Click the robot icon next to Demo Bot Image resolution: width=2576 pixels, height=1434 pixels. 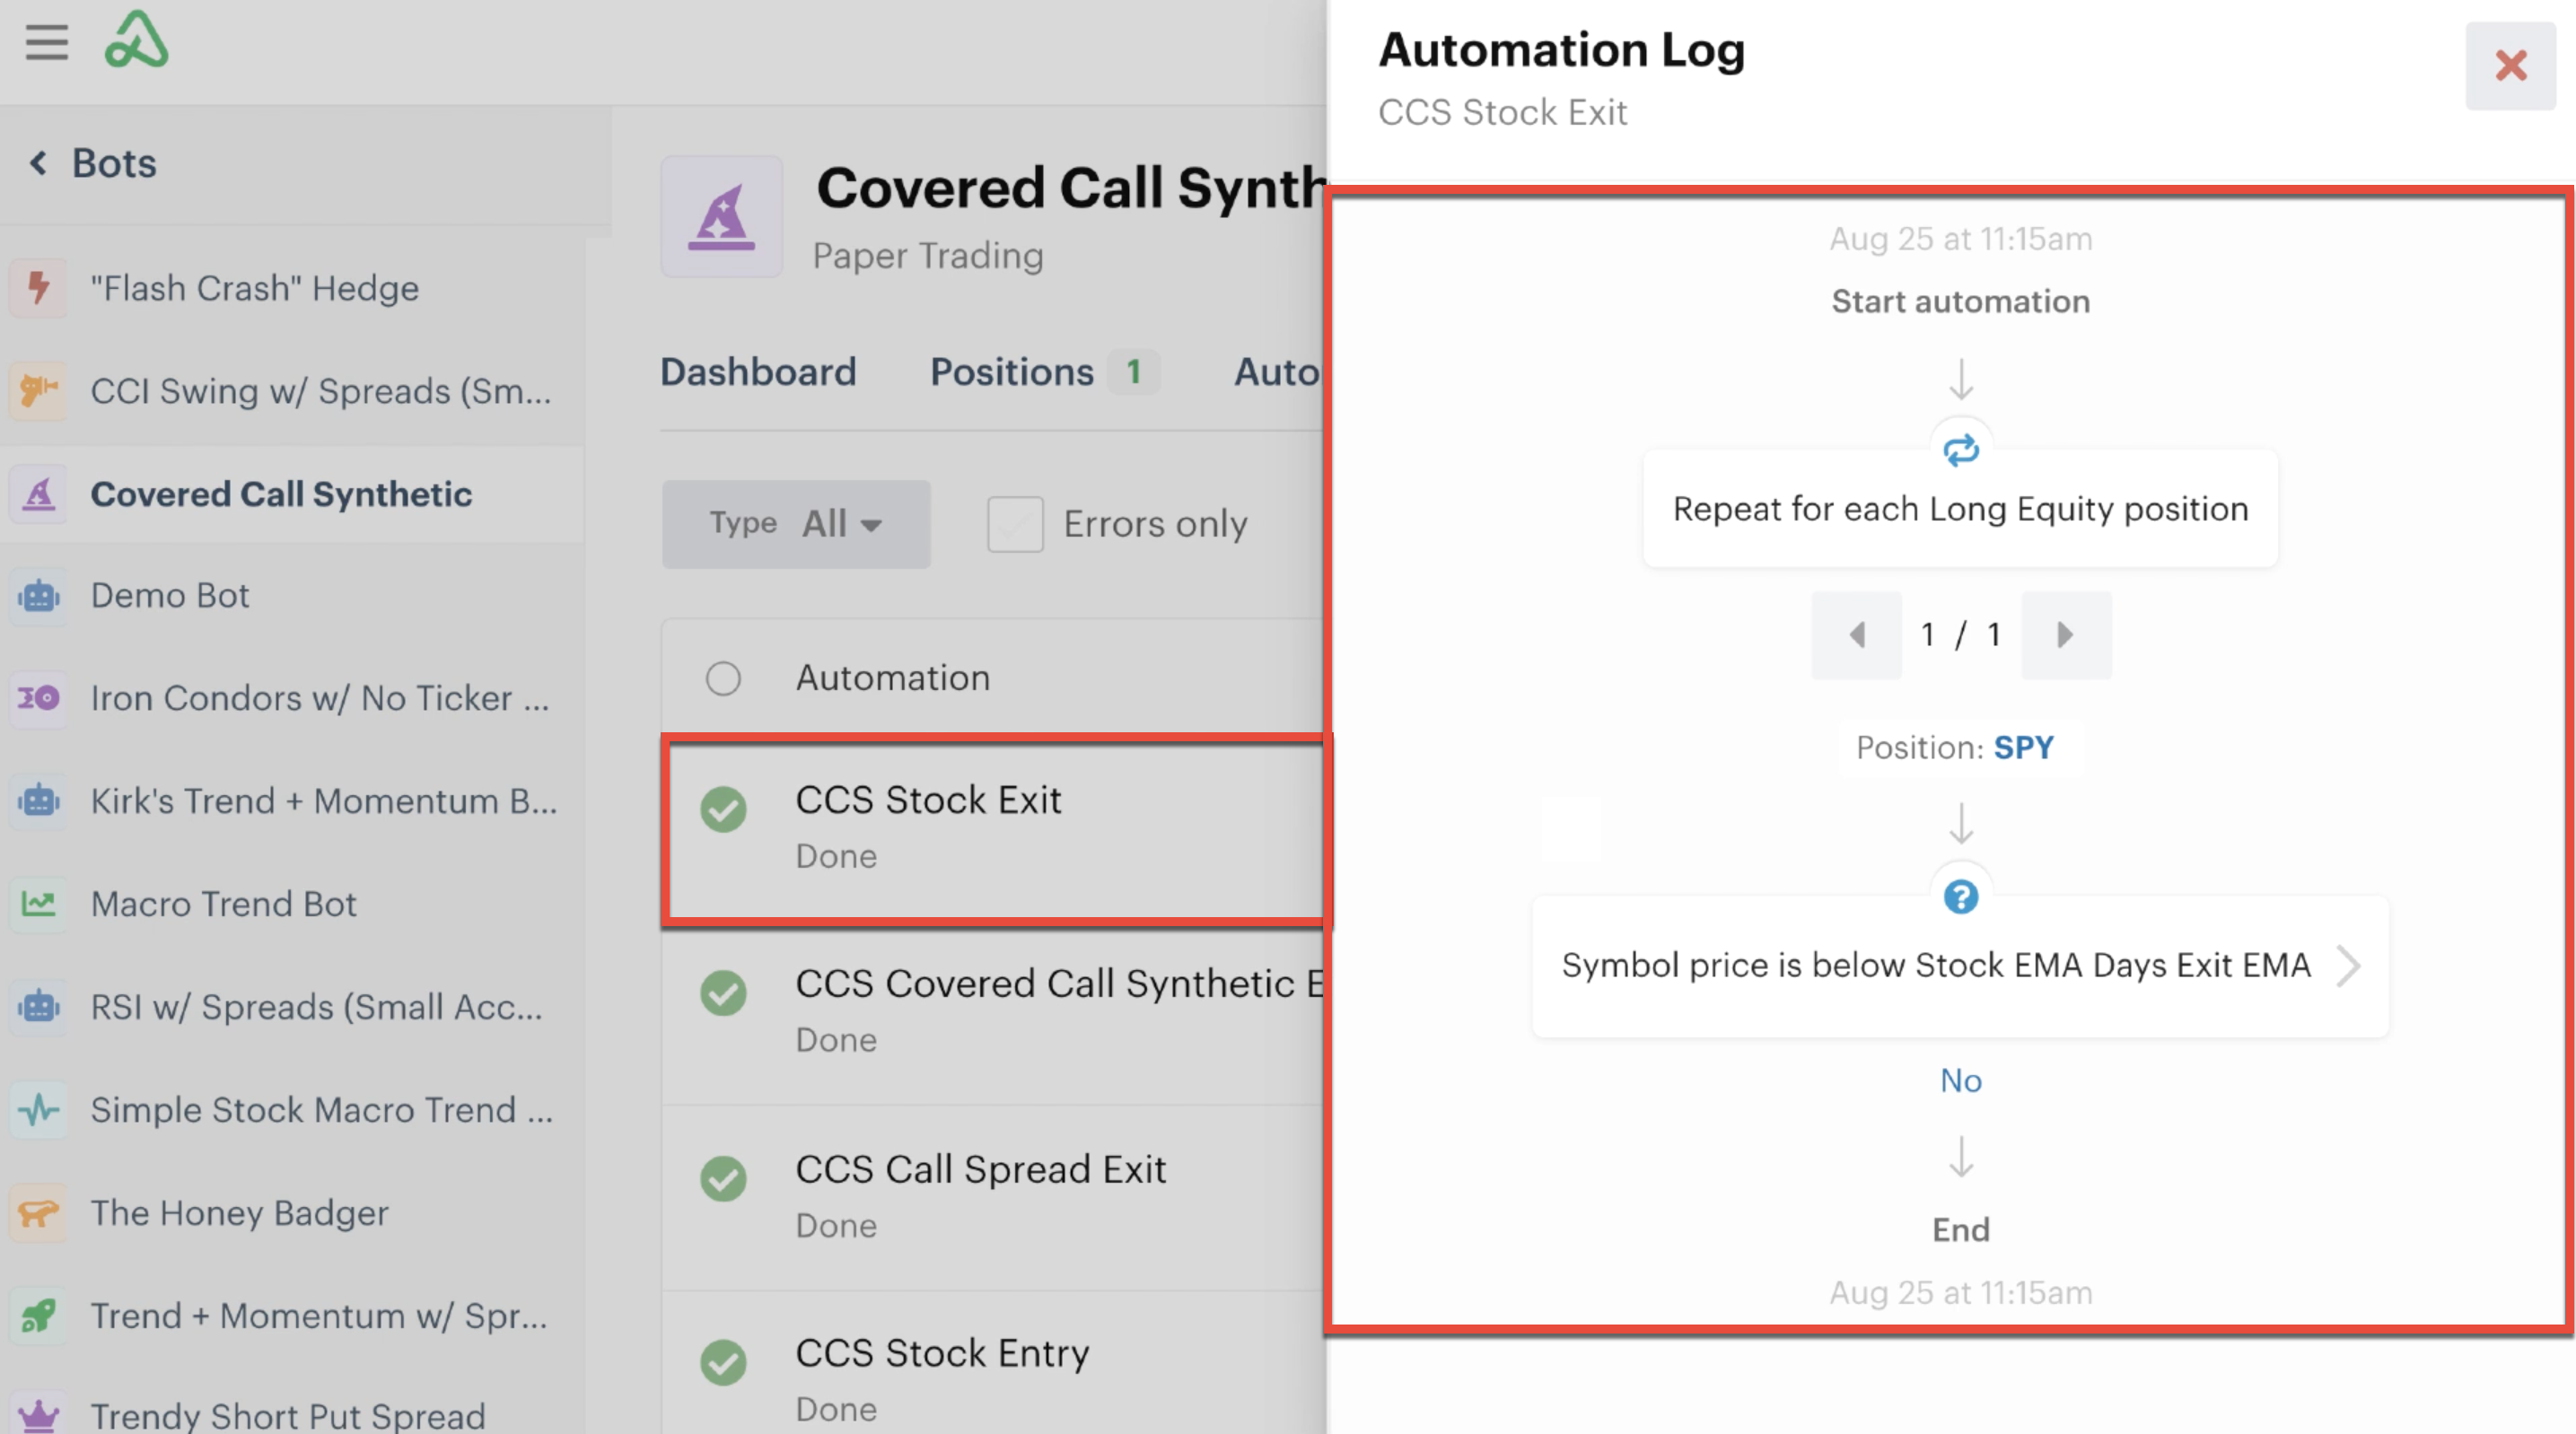click(38, 596)
